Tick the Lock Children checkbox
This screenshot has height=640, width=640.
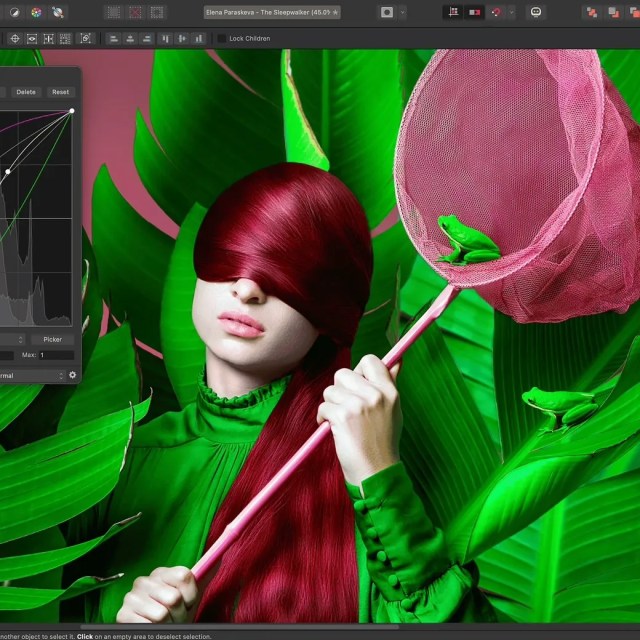point(222,38)
